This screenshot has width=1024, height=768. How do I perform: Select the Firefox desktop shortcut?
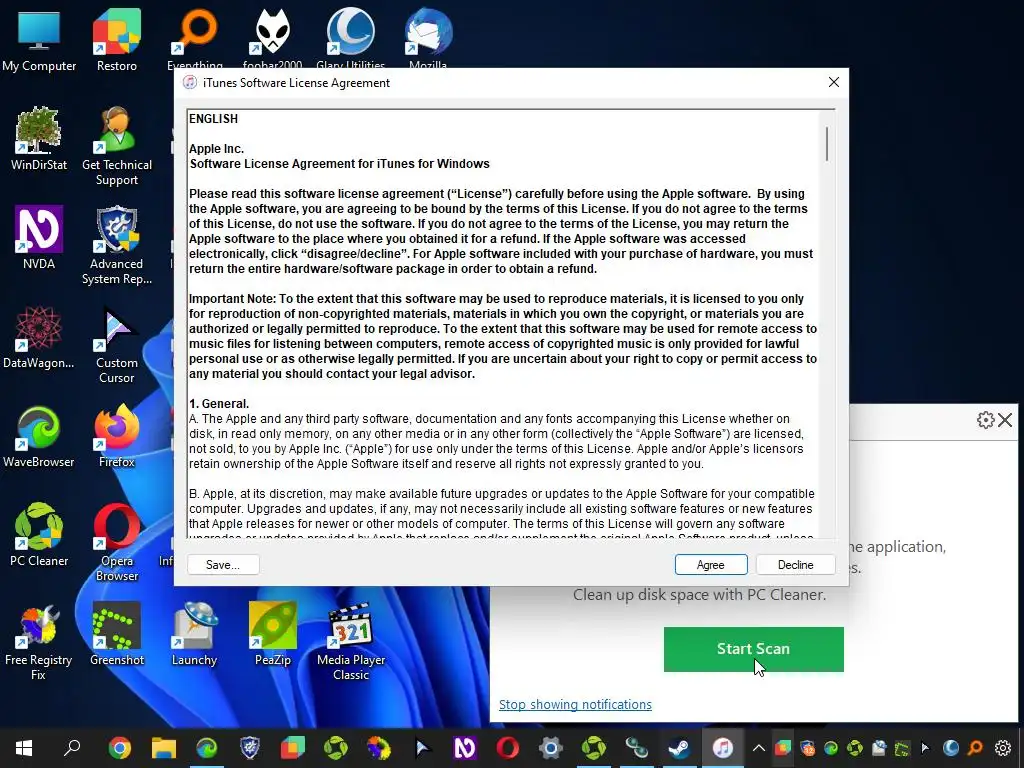pyautogui.click(x=117, y=436)
